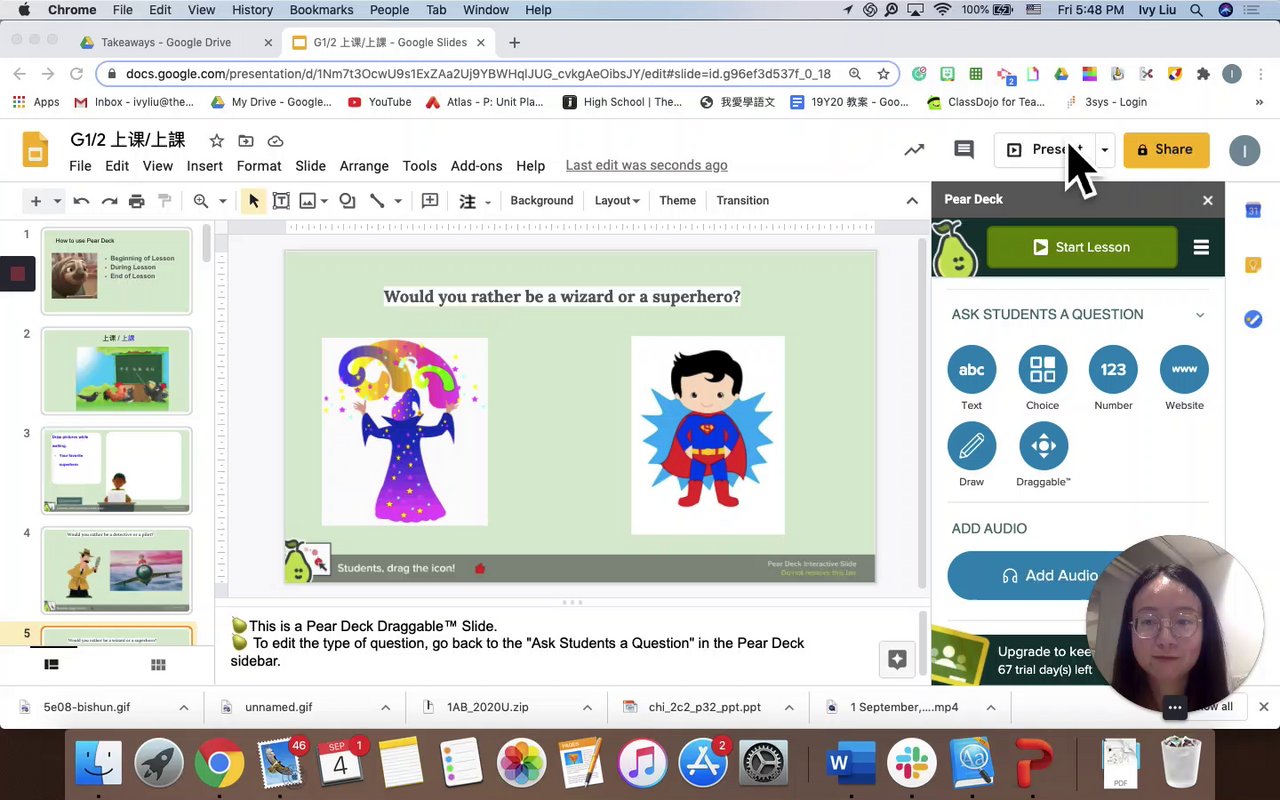This screenshot has width=1280, height=800.
Task: Open Google Keep side panel icon
Action: (x=1253, y=265)
